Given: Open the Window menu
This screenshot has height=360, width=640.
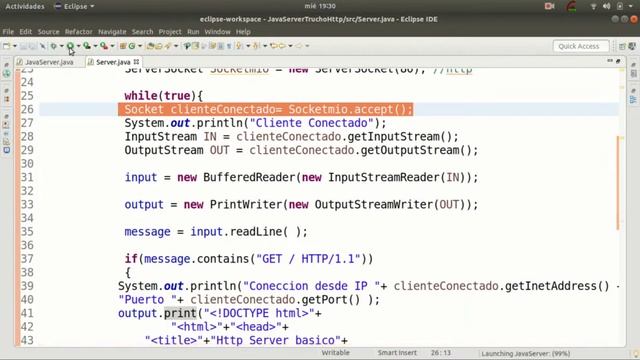Looking at the screenshot, I should pos(217,31).
